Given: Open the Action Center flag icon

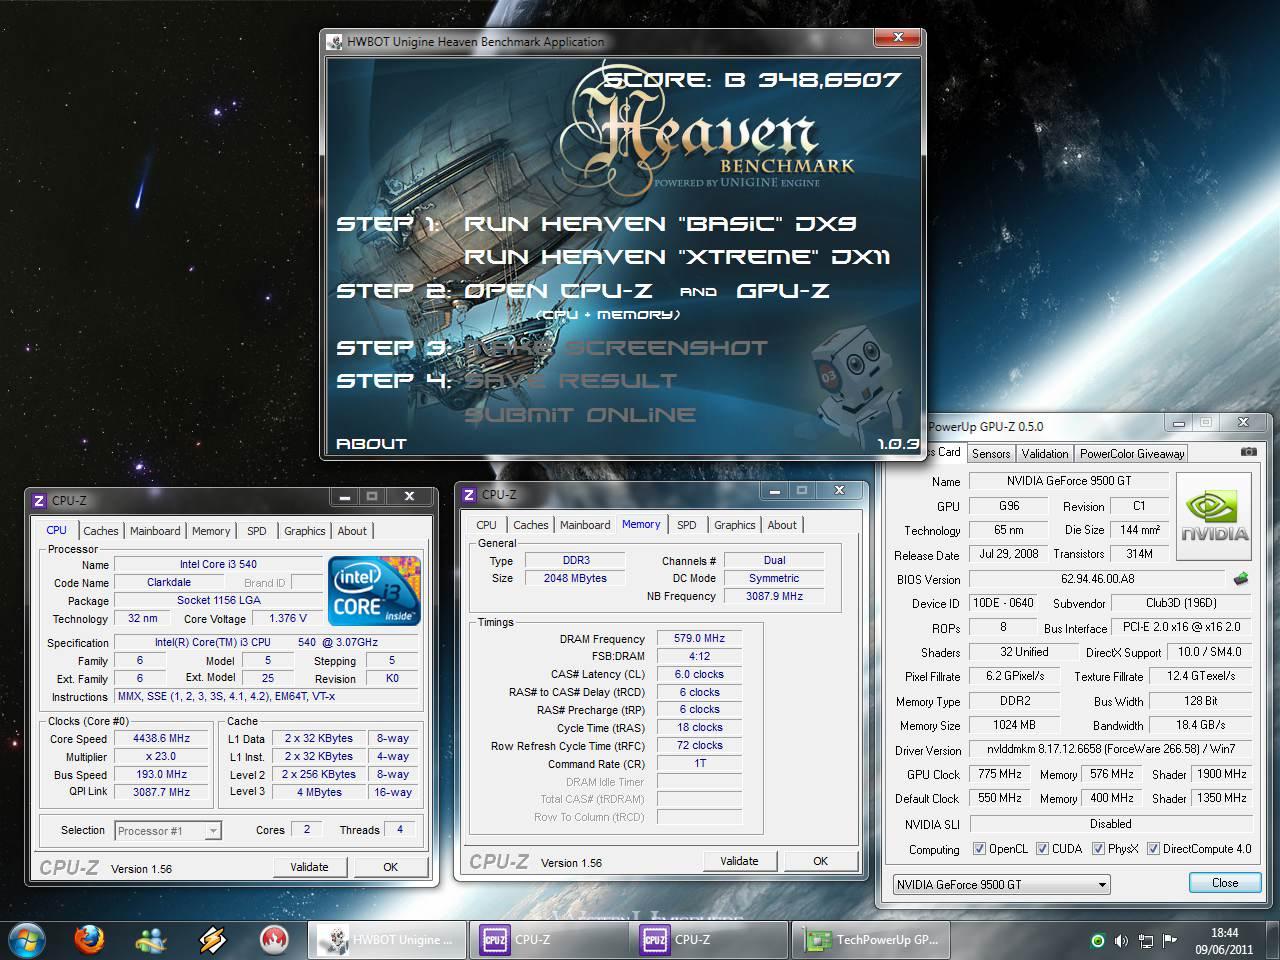Looking at the screenshot, I should click(x=1170, y=941).
